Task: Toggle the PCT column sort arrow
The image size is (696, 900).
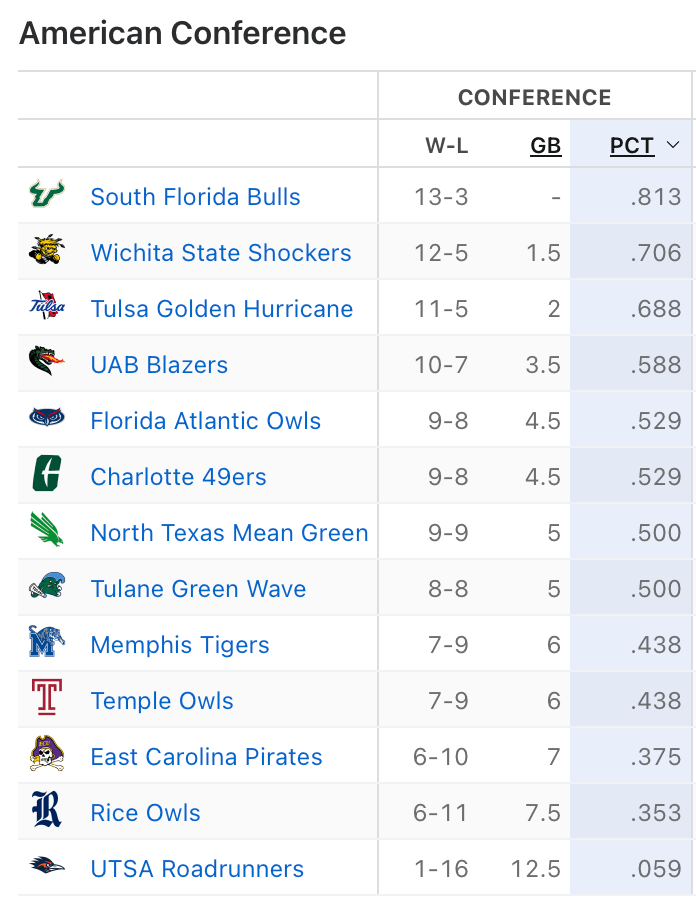Action: 673,146
